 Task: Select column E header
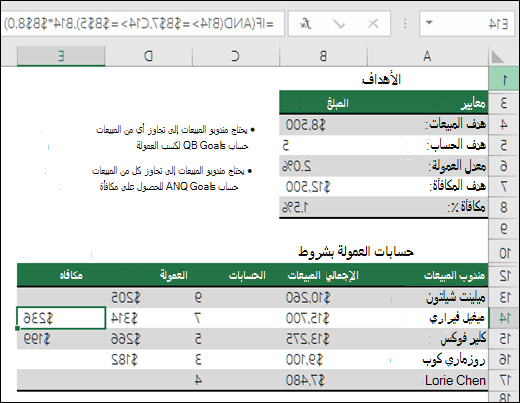tap(61, 56)
